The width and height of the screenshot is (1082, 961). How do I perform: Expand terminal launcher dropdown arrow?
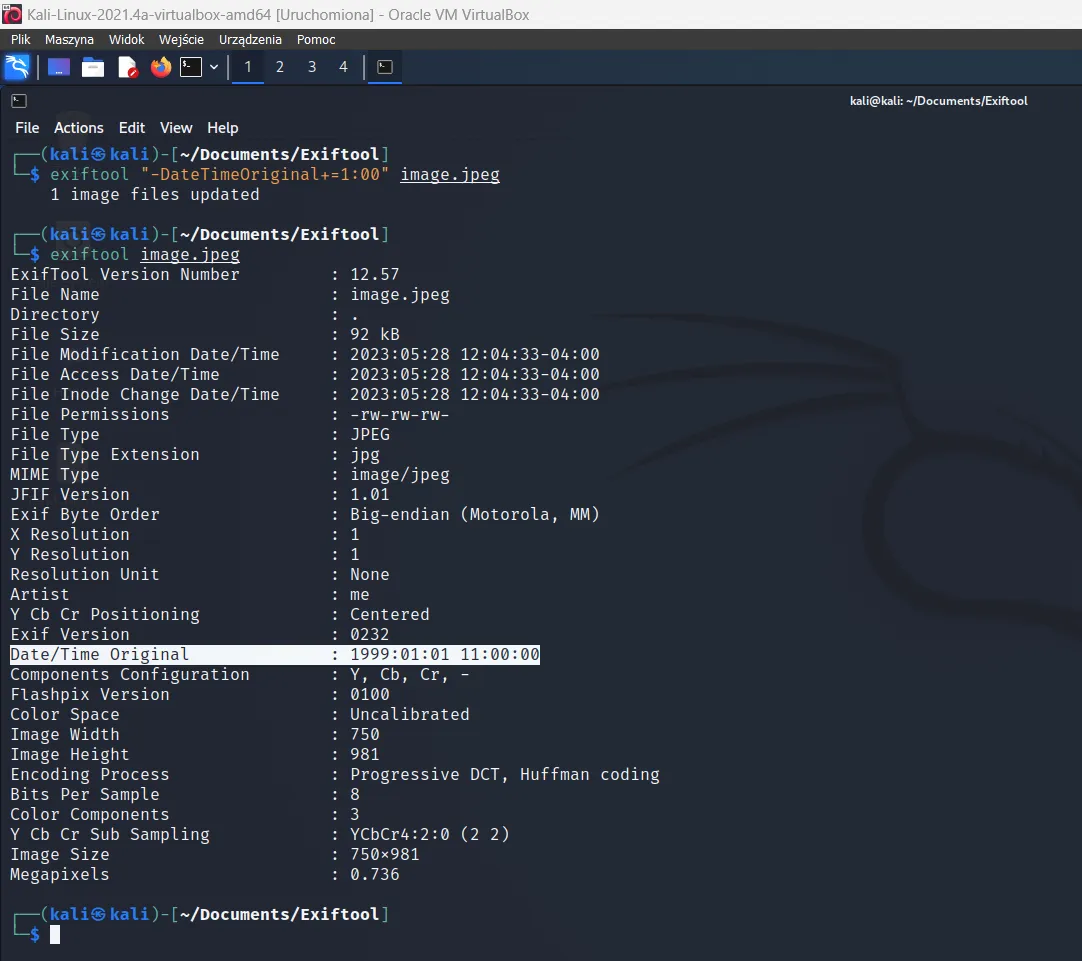(x=214, y=67)
